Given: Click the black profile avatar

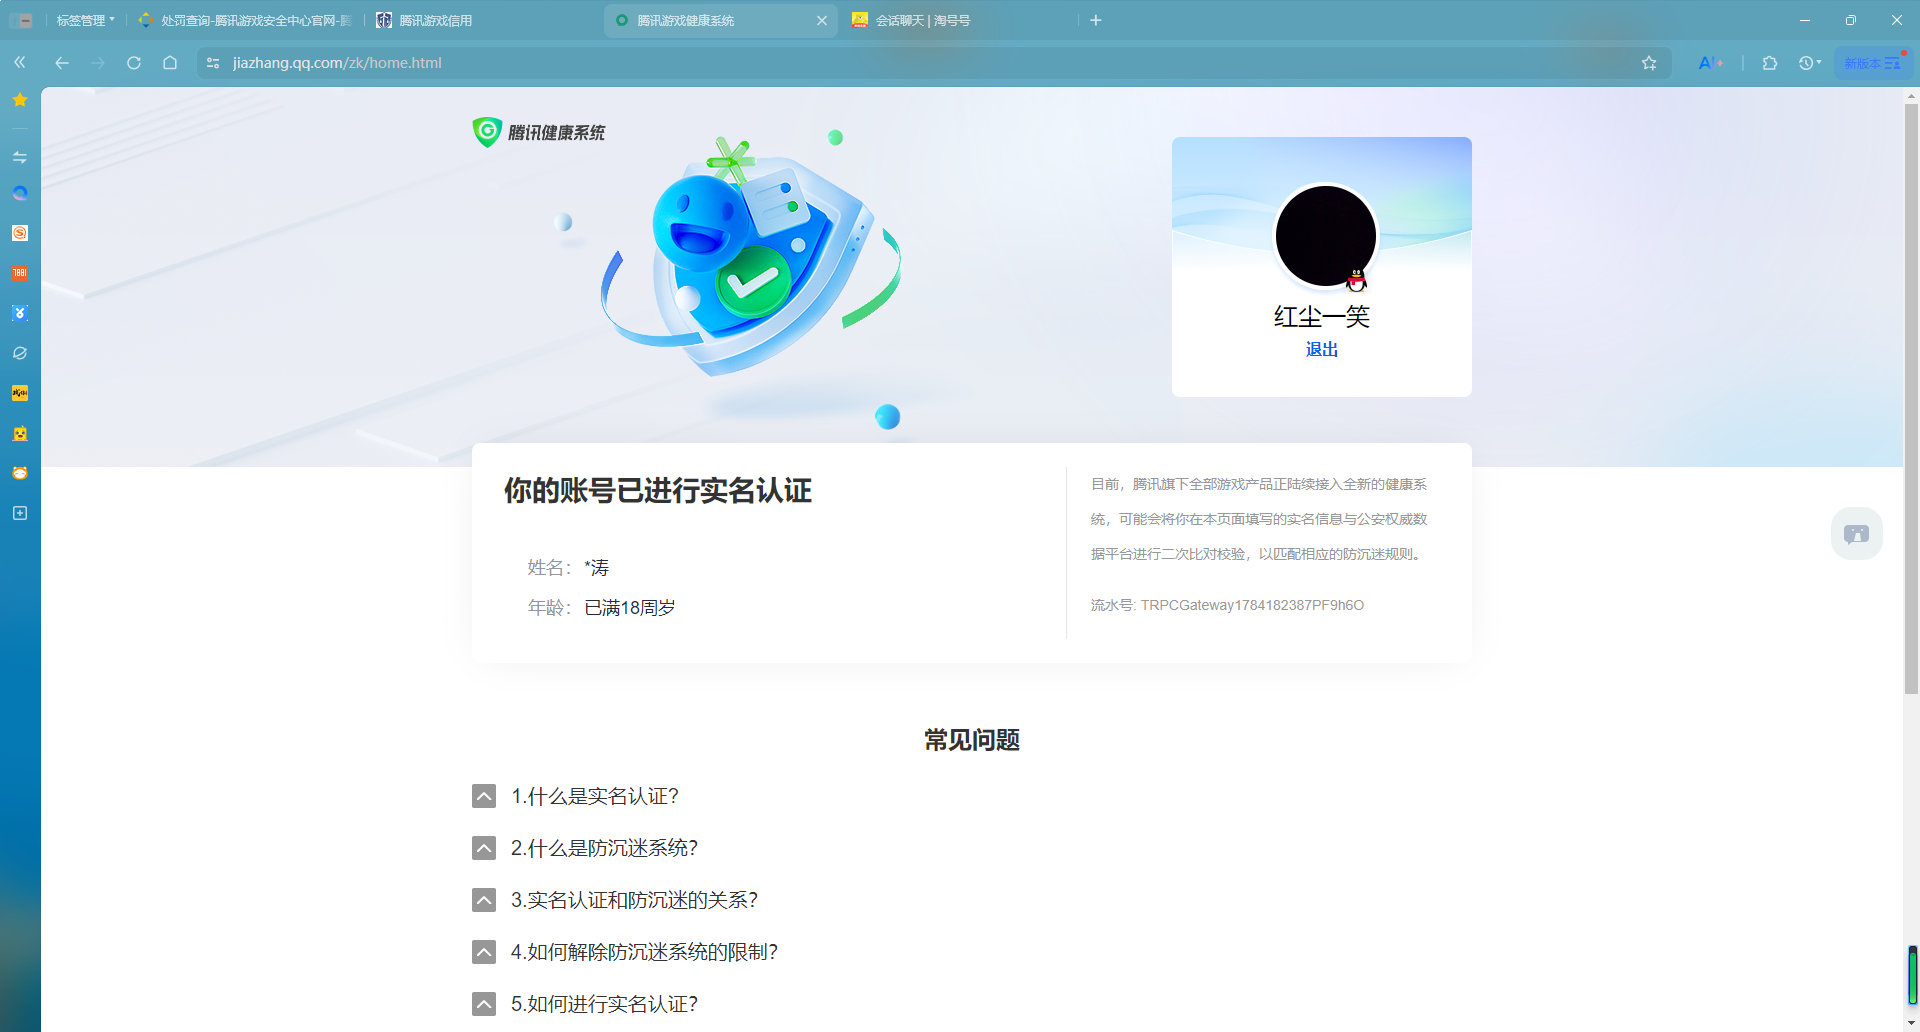Looking at the screenshot, I should (x=1326, y=236).
